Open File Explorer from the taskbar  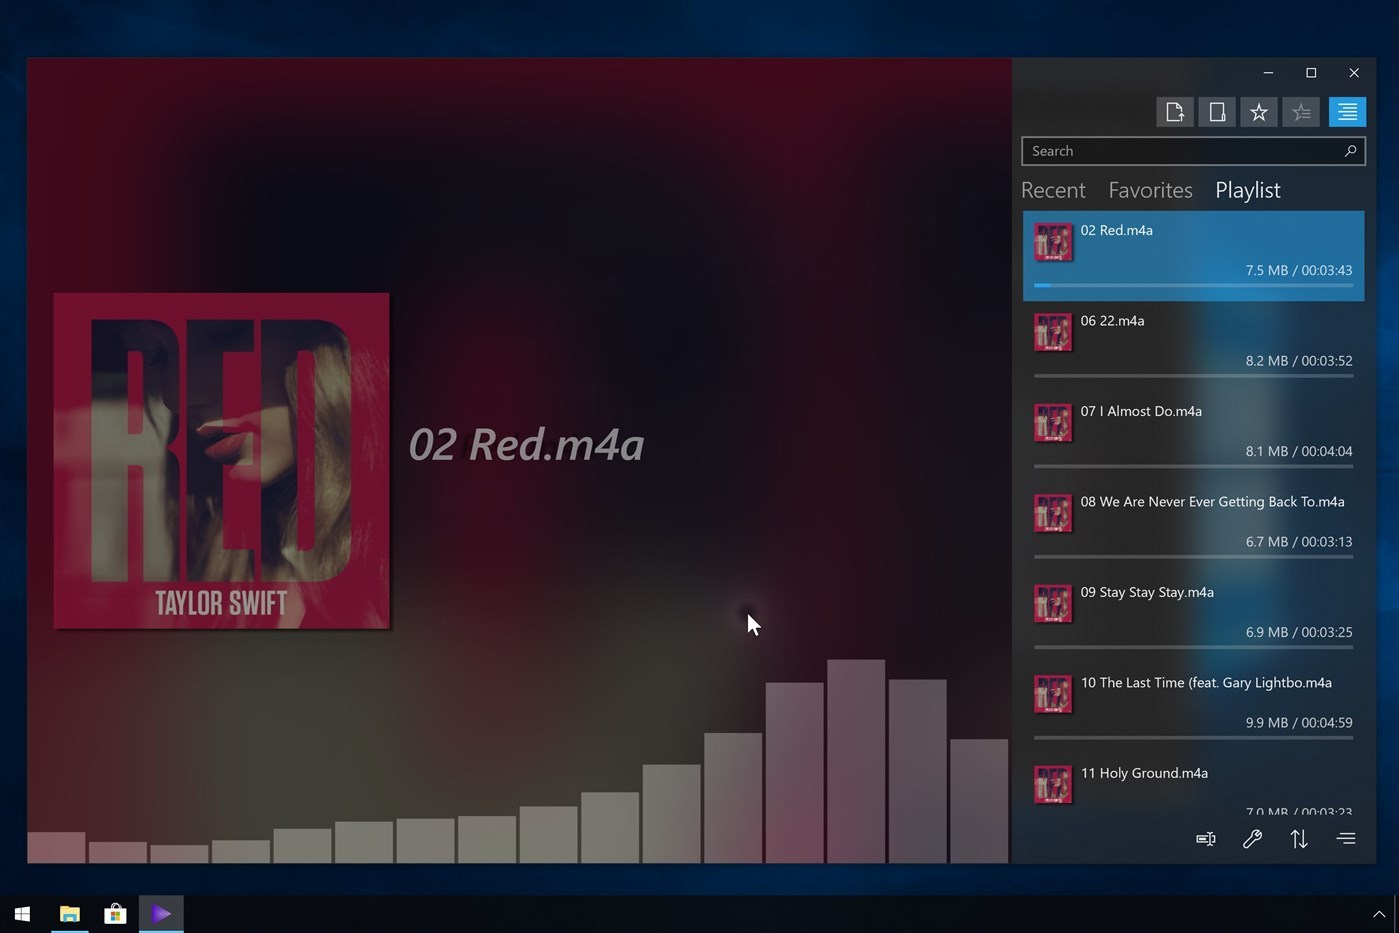[69, 914]
